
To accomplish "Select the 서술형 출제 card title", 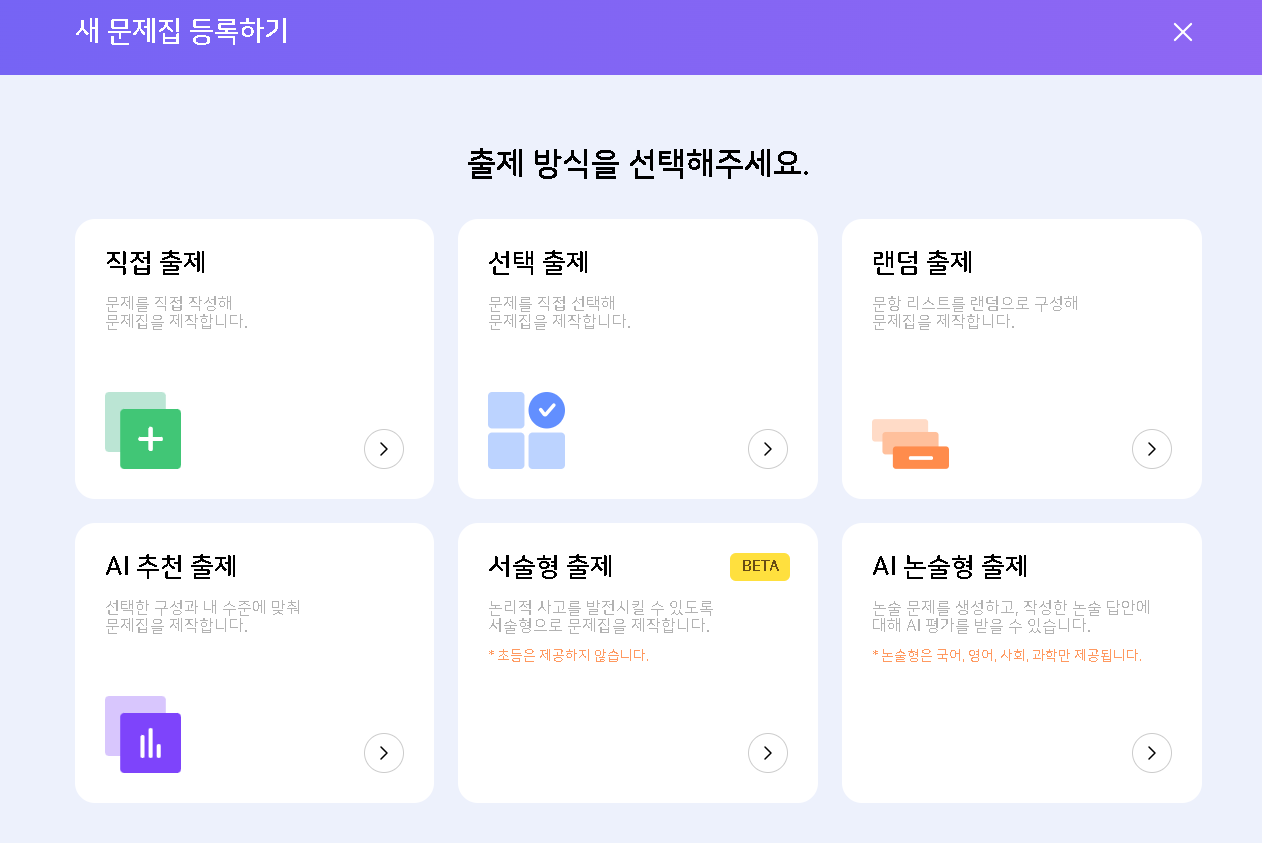I will click(x=551, y=567).
